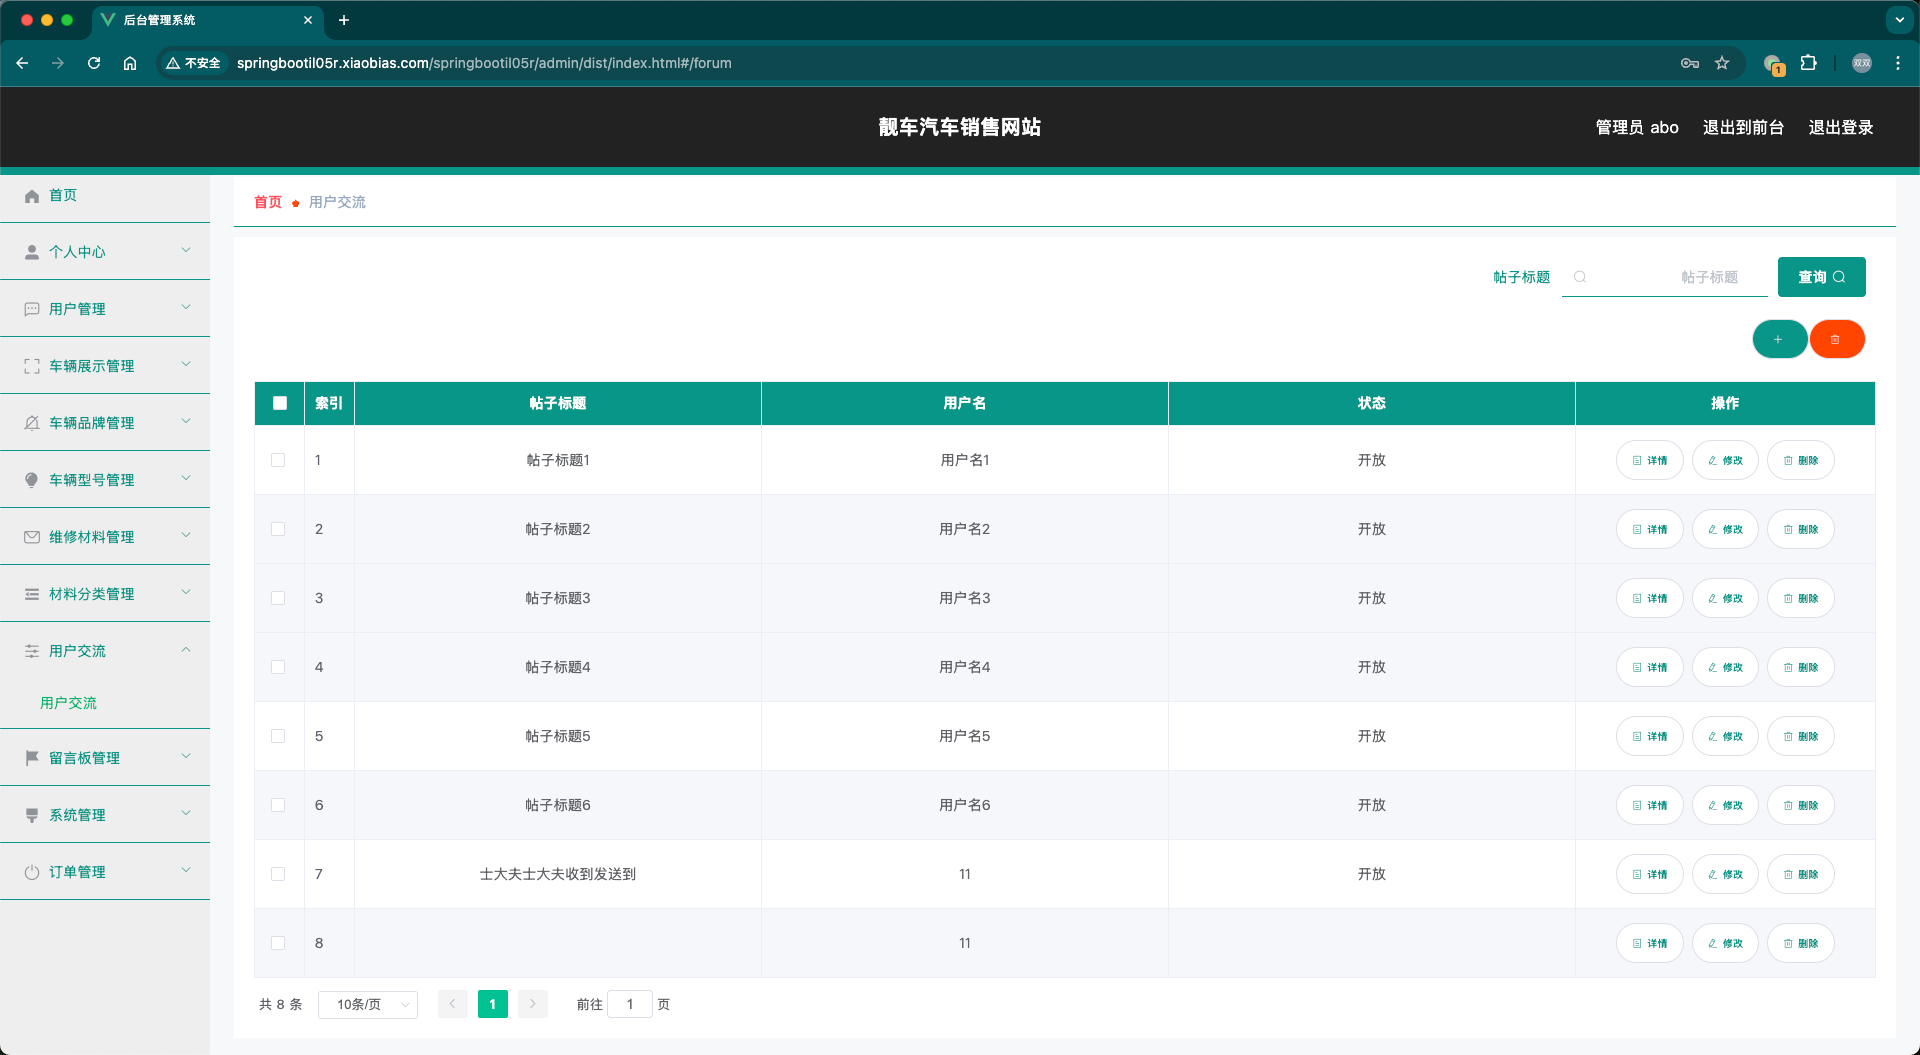Screen dimensions: 1920x1055
Task: Open the browser extensions puzzle icon
Action: pyautogui.click(x=1809, y=63)
